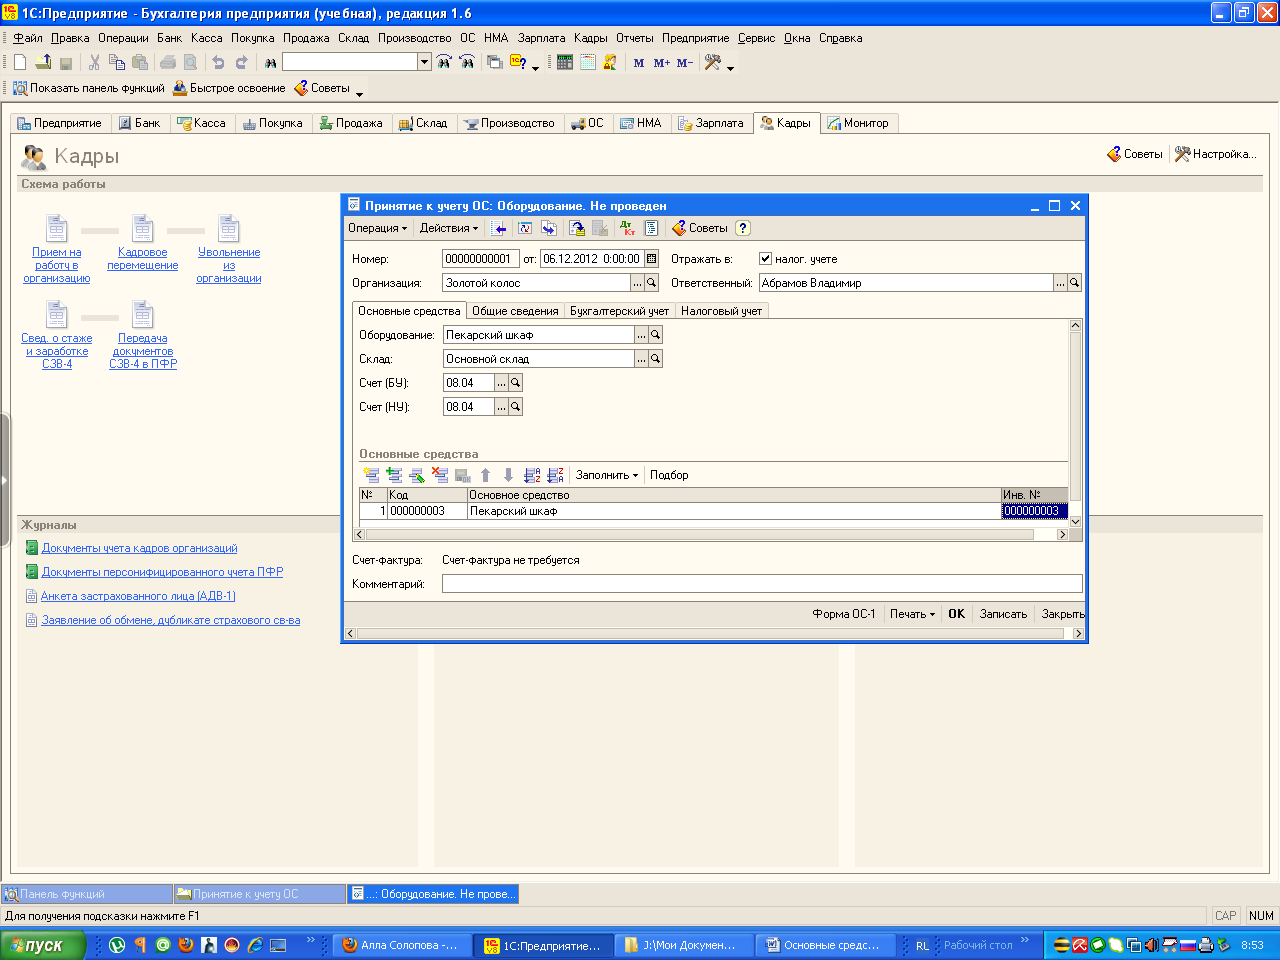Click the 1C help question icon in toolbar
The height and width of the screenshot is (960, 1280).
[x=519, y=62]
